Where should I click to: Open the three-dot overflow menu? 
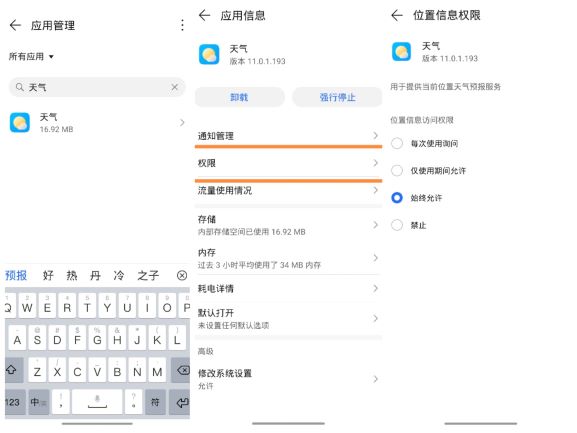[182, 25]
